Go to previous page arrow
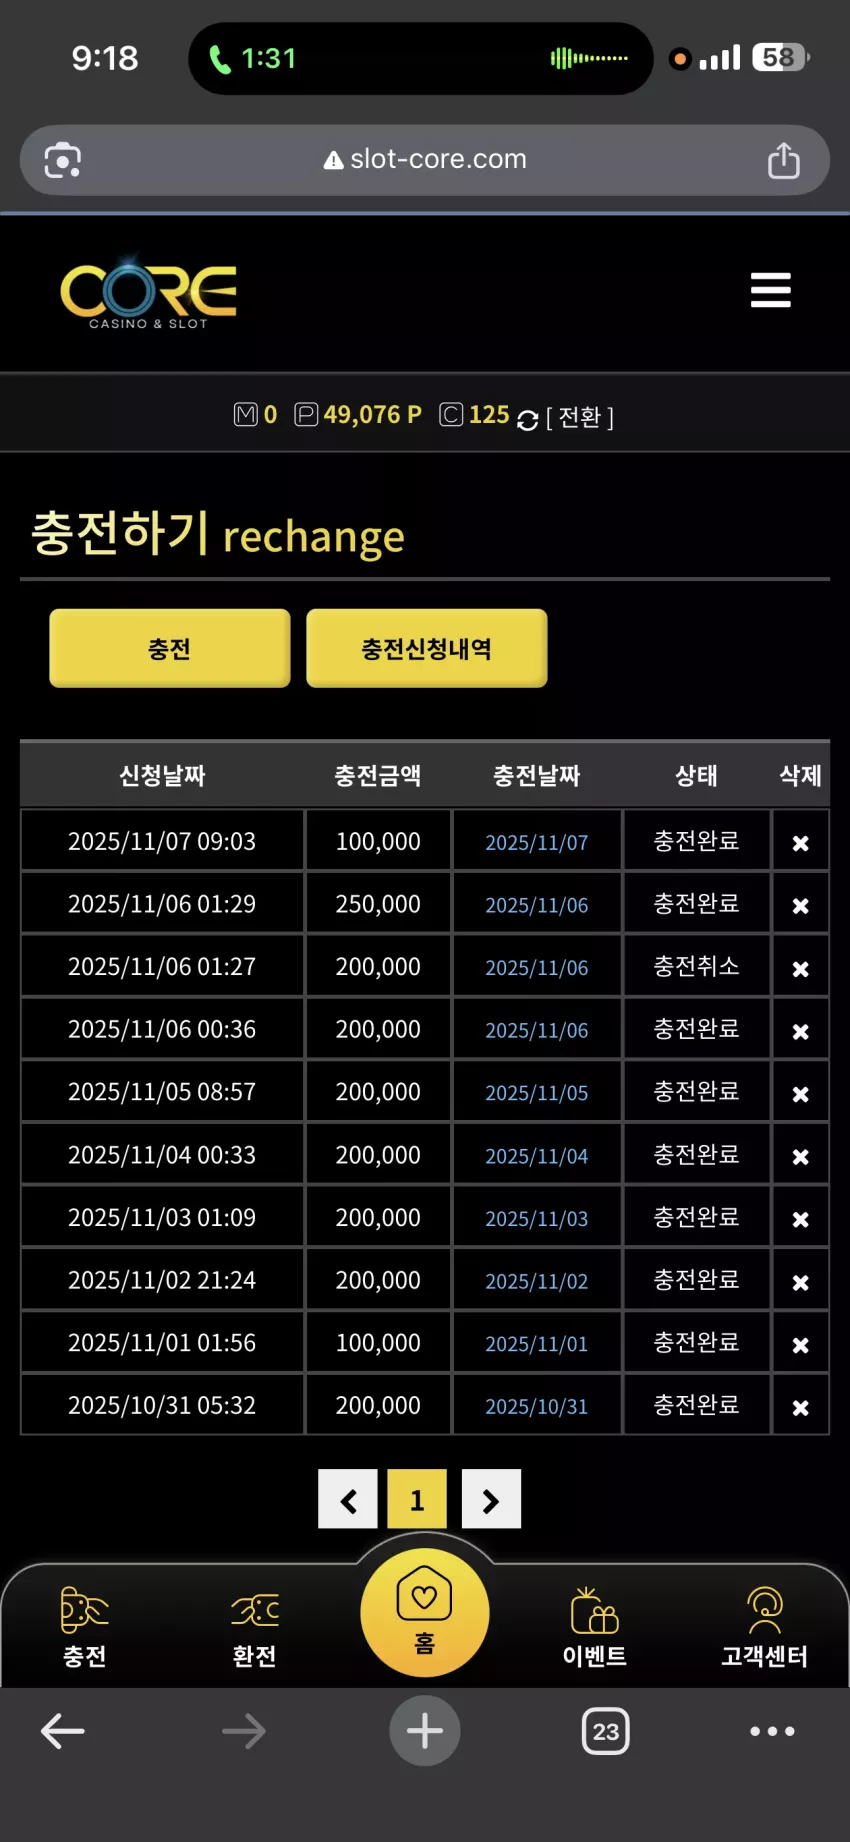 (x=348, y=1499)
